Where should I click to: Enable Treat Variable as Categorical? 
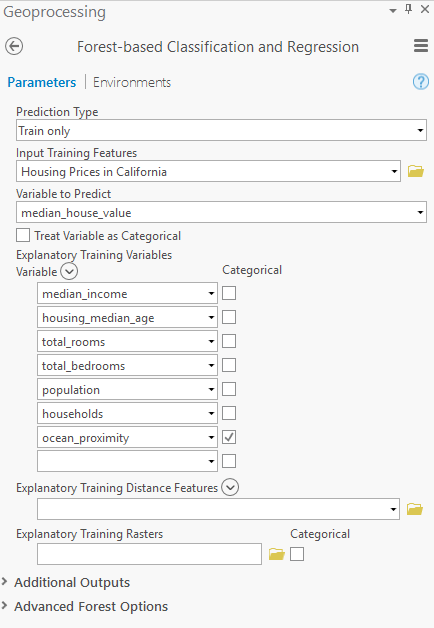click(23, 235)
